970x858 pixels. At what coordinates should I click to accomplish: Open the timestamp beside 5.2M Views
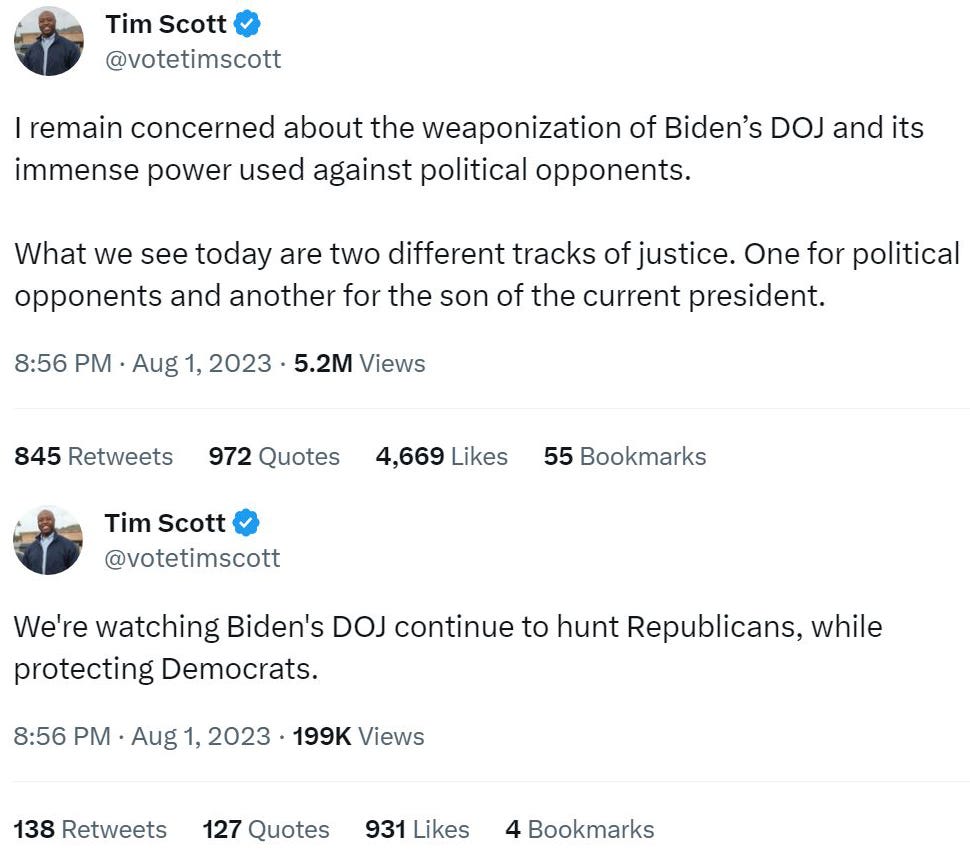coord(142,363)
